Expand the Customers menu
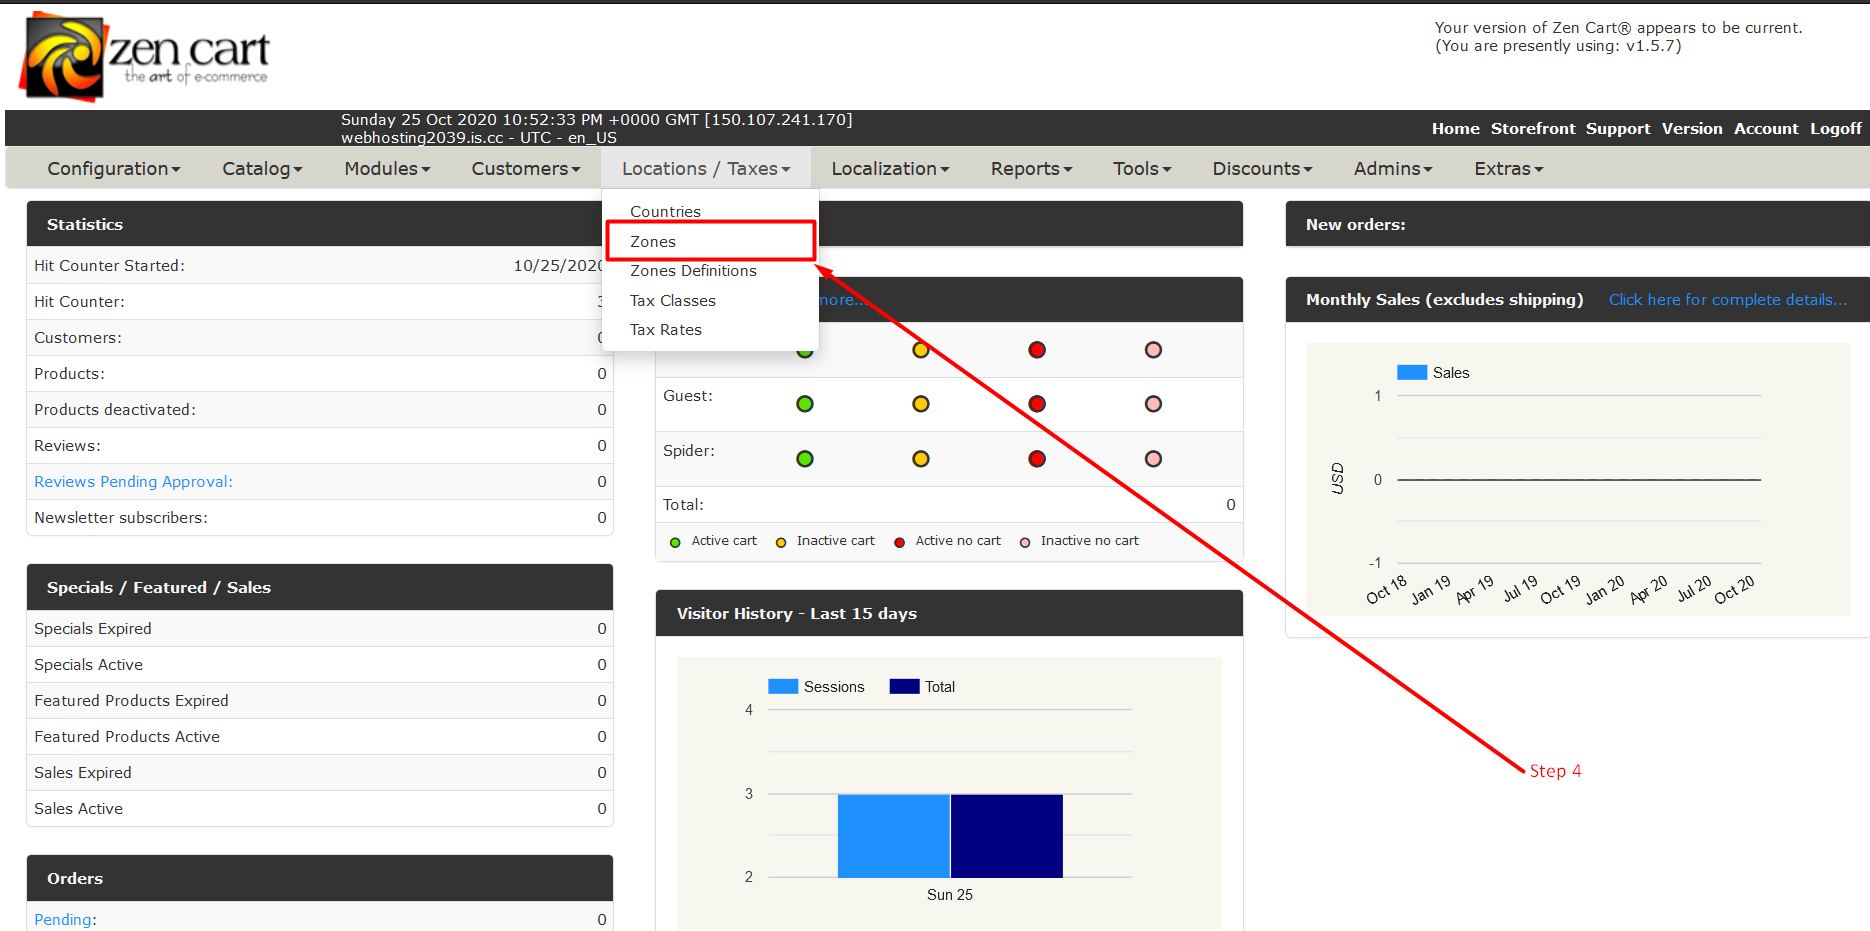1870x931 pixels. (526, 169)
